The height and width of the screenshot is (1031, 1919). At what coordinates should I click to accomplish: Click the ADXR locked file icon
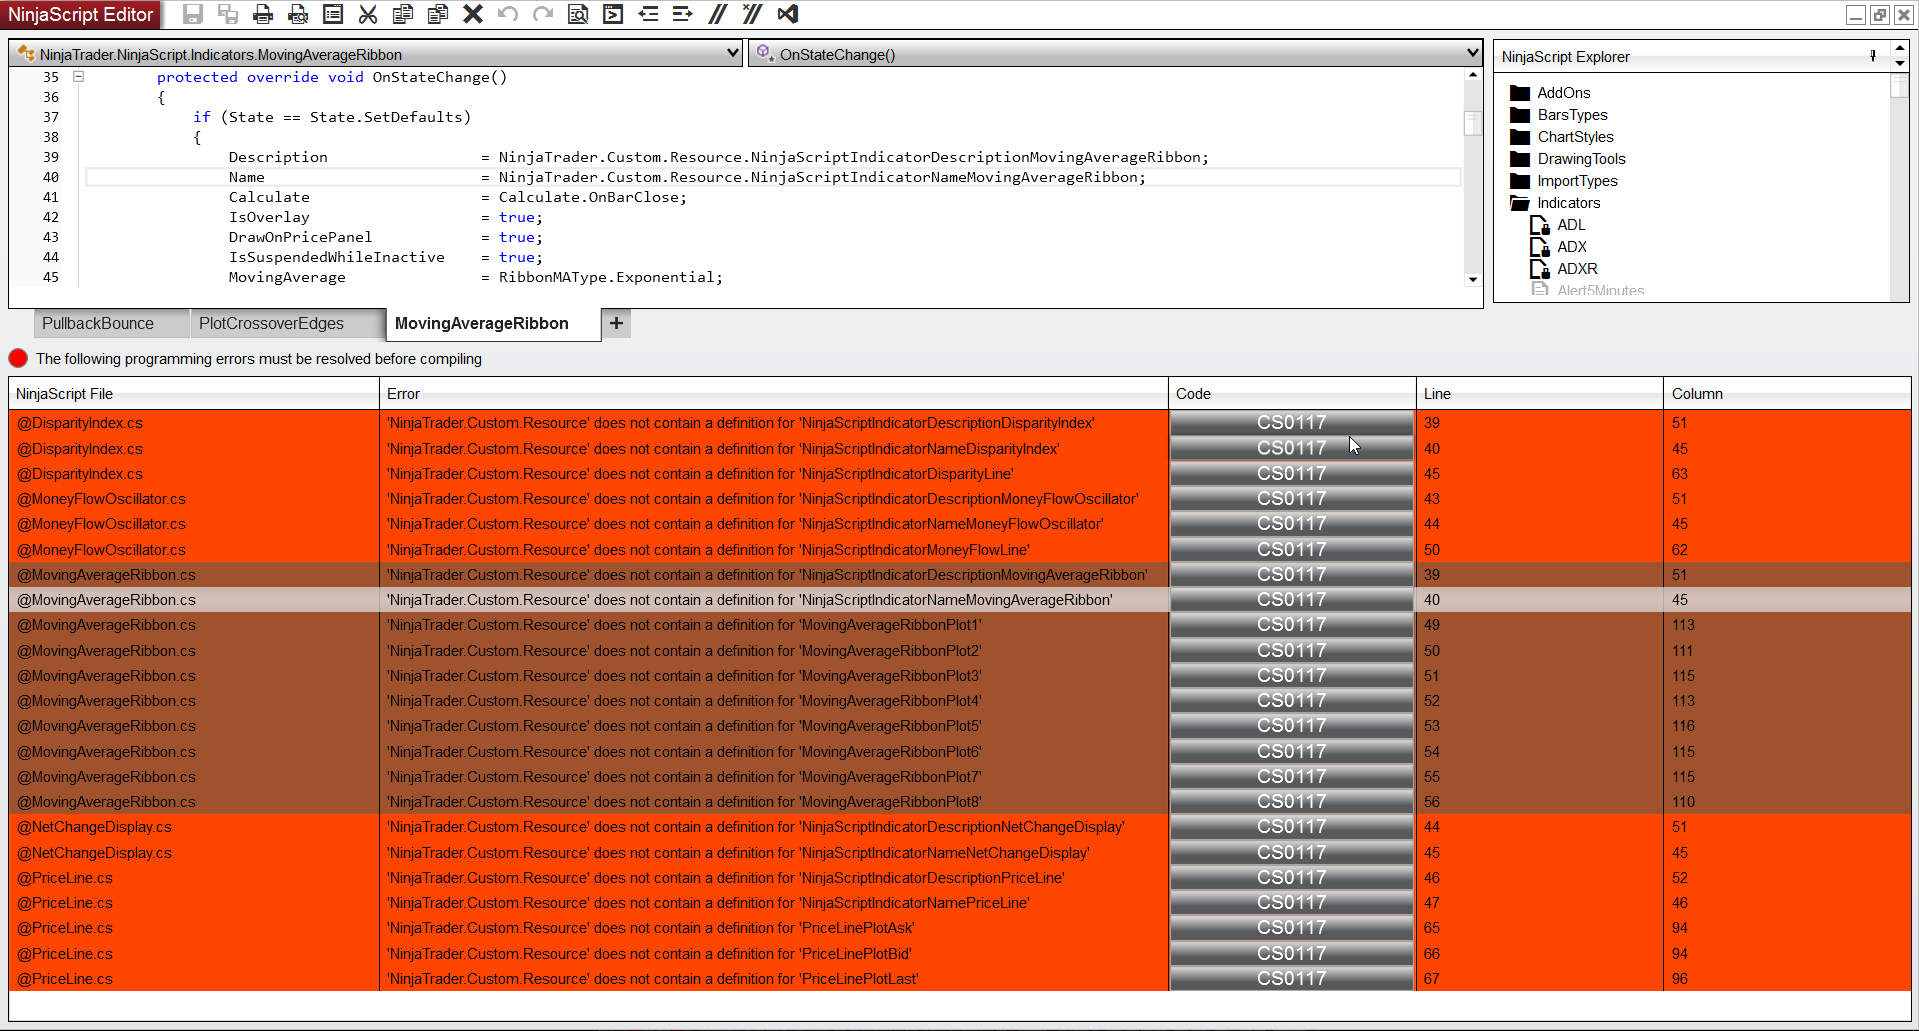point(1540,269)
